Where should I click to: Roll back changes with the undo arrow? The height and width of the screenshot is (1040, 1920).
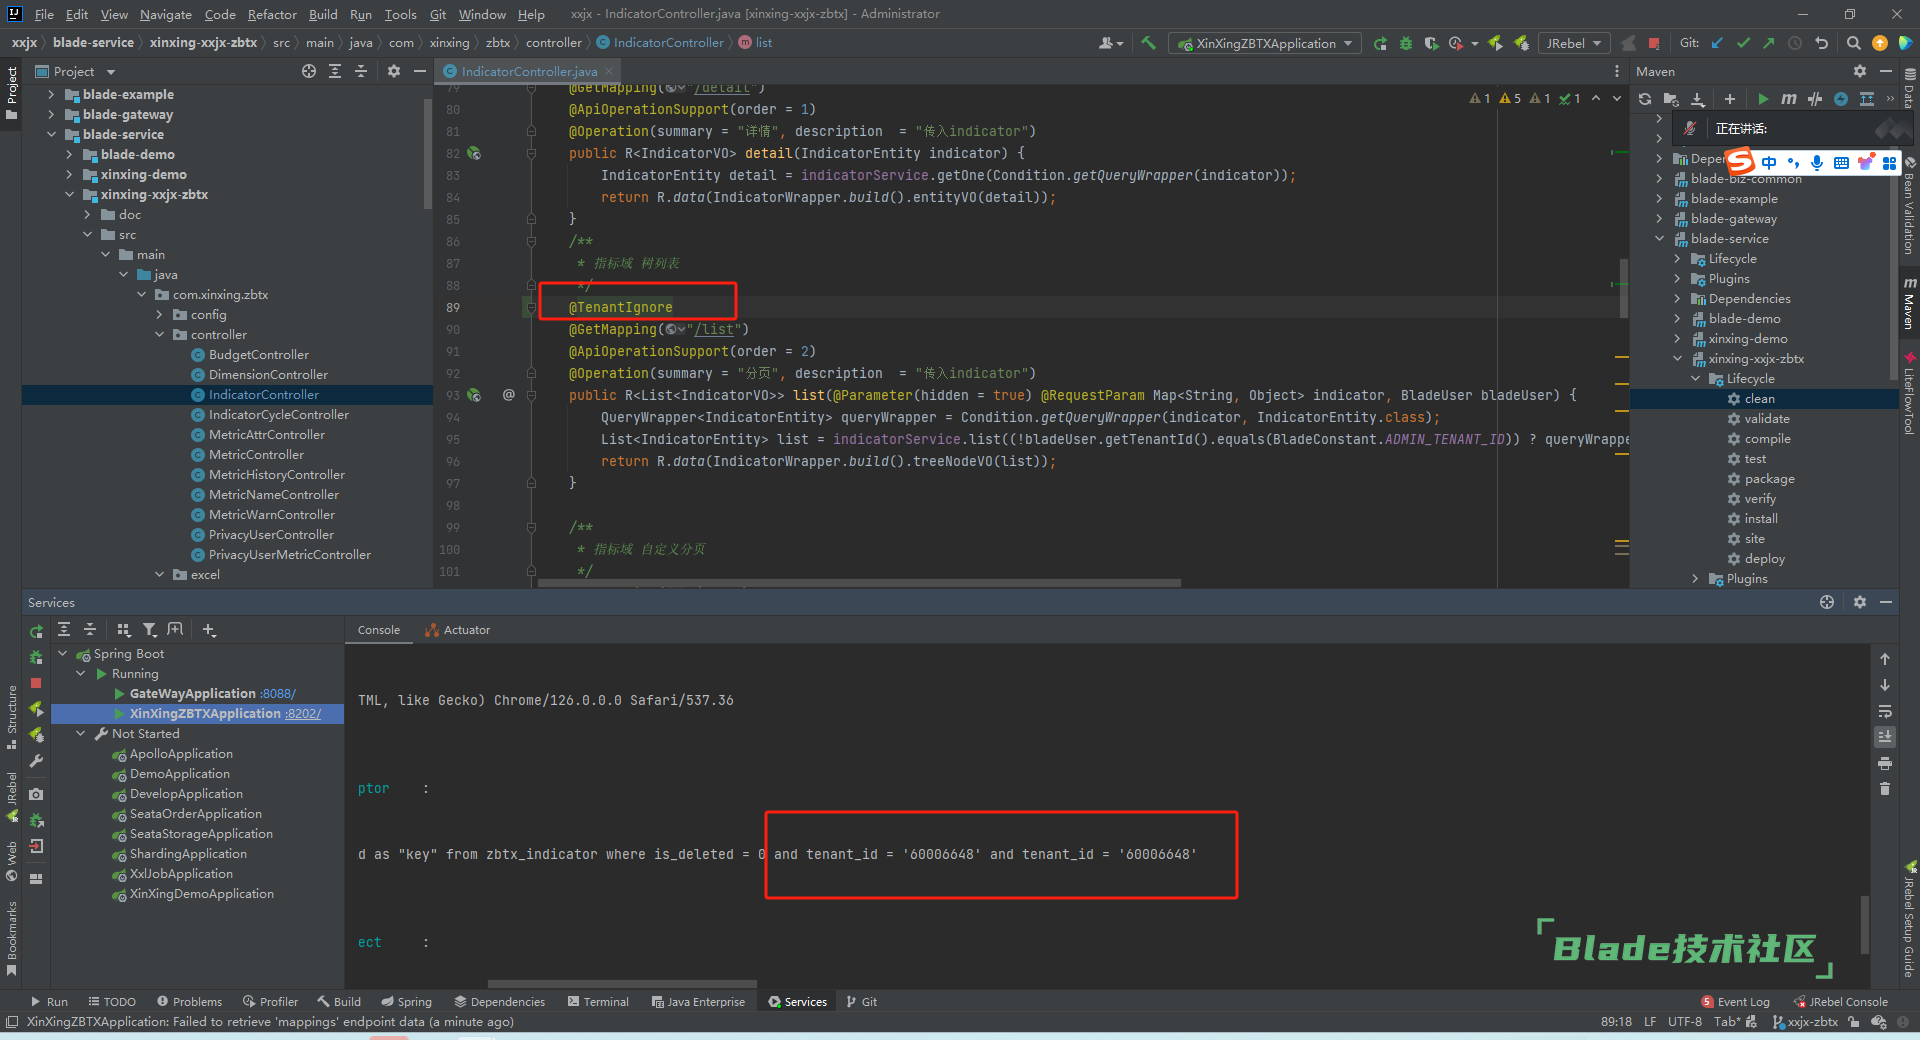[1821, 43]
